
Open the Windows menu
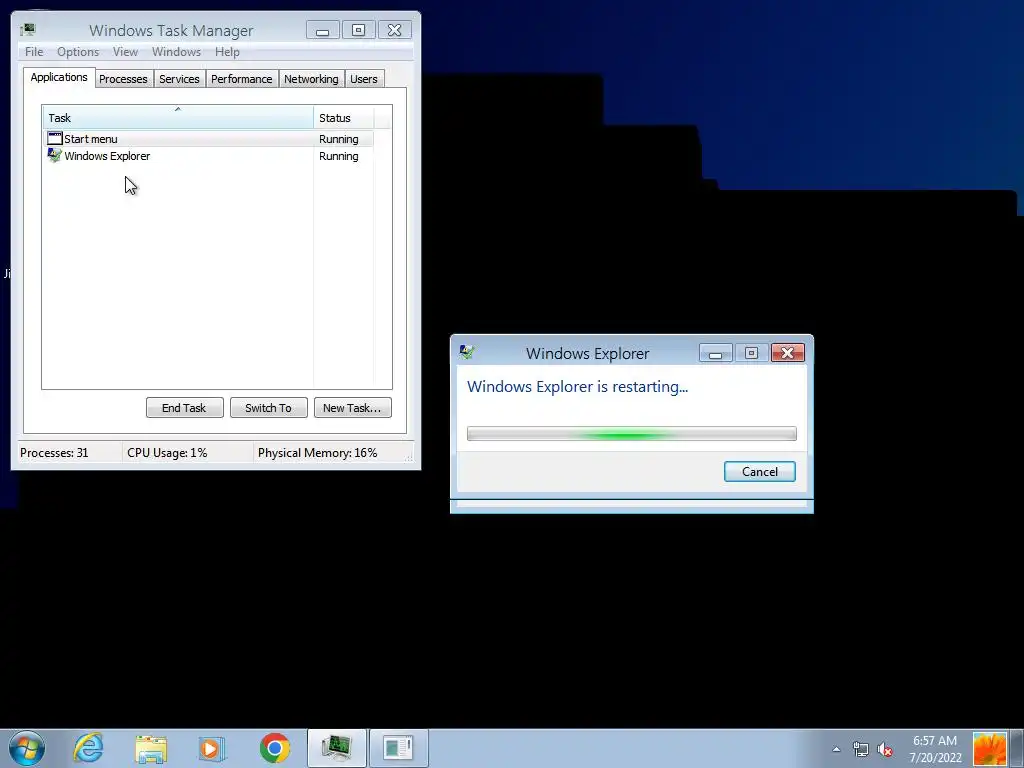(x=176, y=52)
